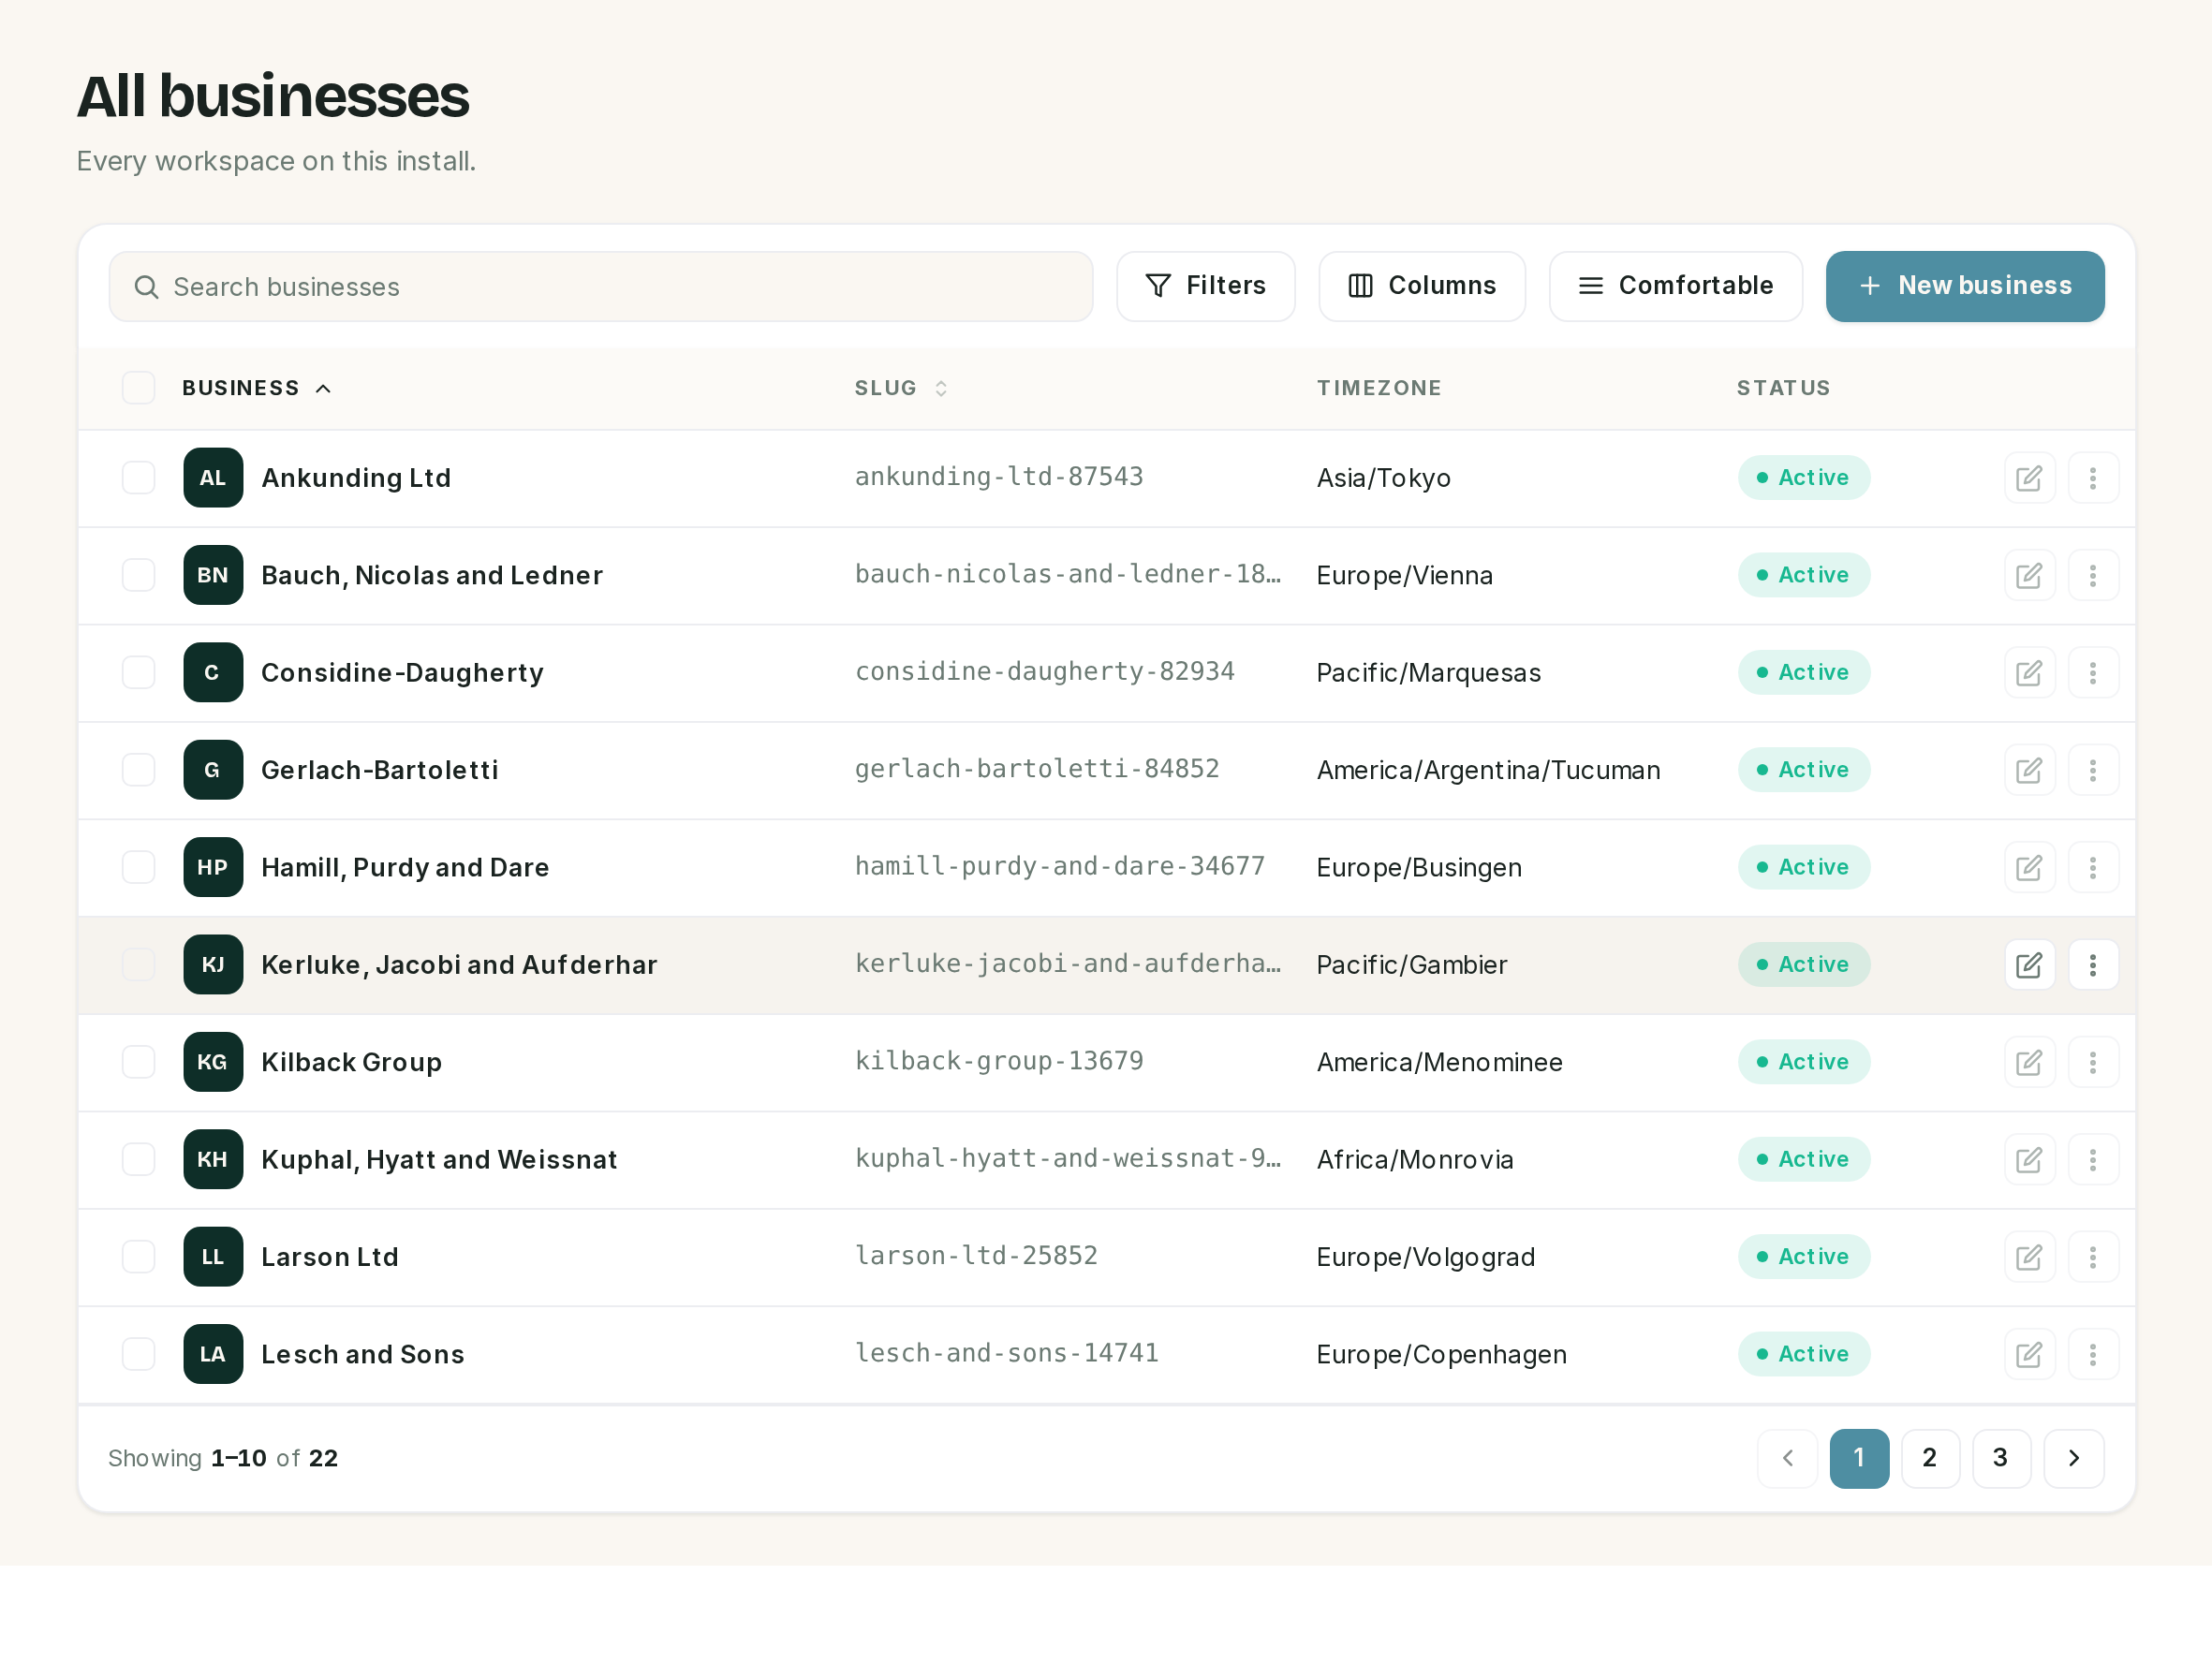Screen dimensions: 2212x1663
Task: Toggle the select-all checkbox in header
Action: tap(138, 388)
